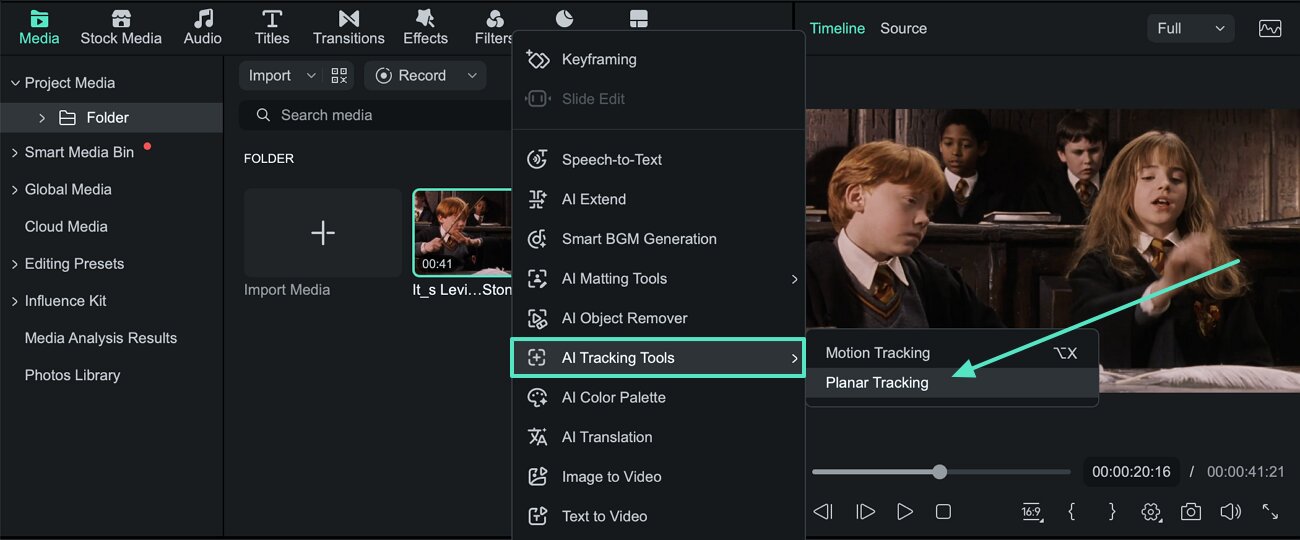Stop the preview playback

tap(943, 512)
